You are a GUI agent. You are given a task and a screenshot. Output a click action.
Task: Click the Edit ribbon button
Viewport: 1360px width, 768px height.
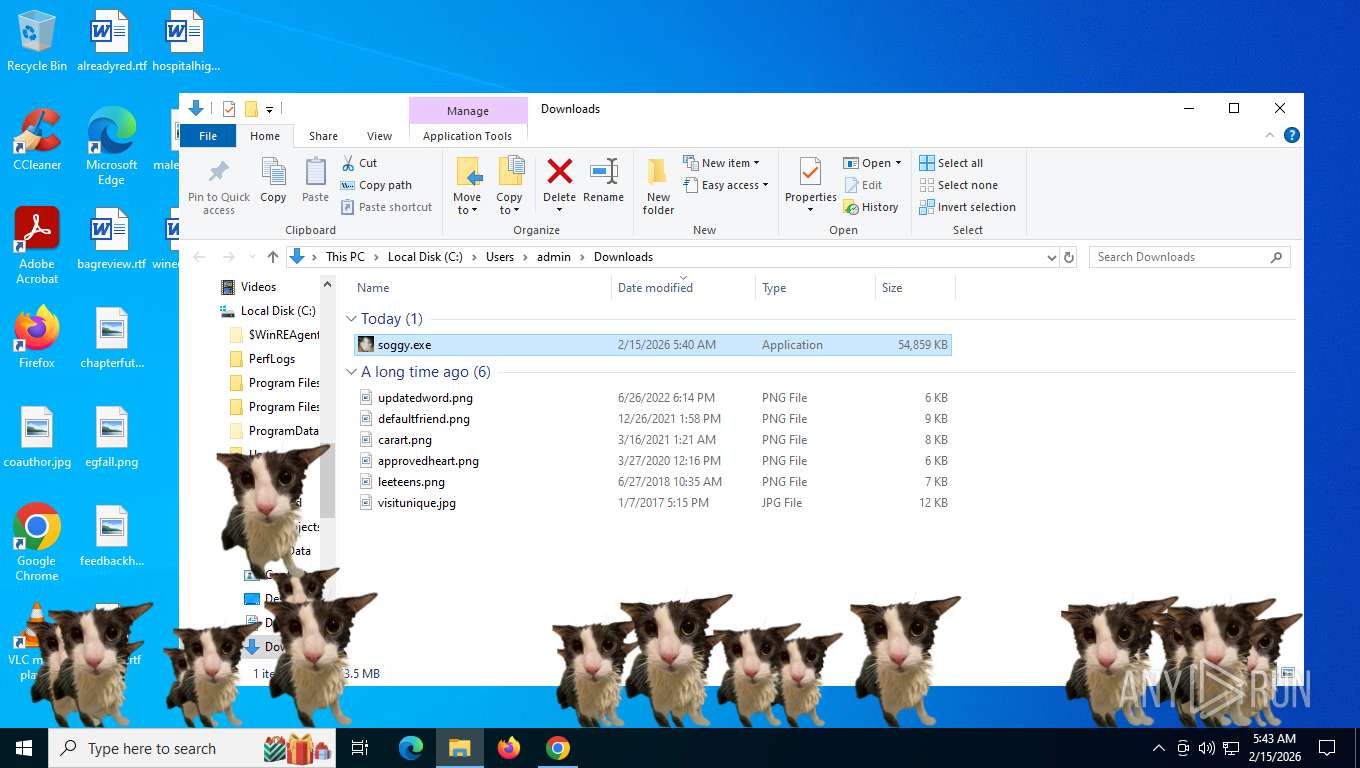[x=864, y=185]
